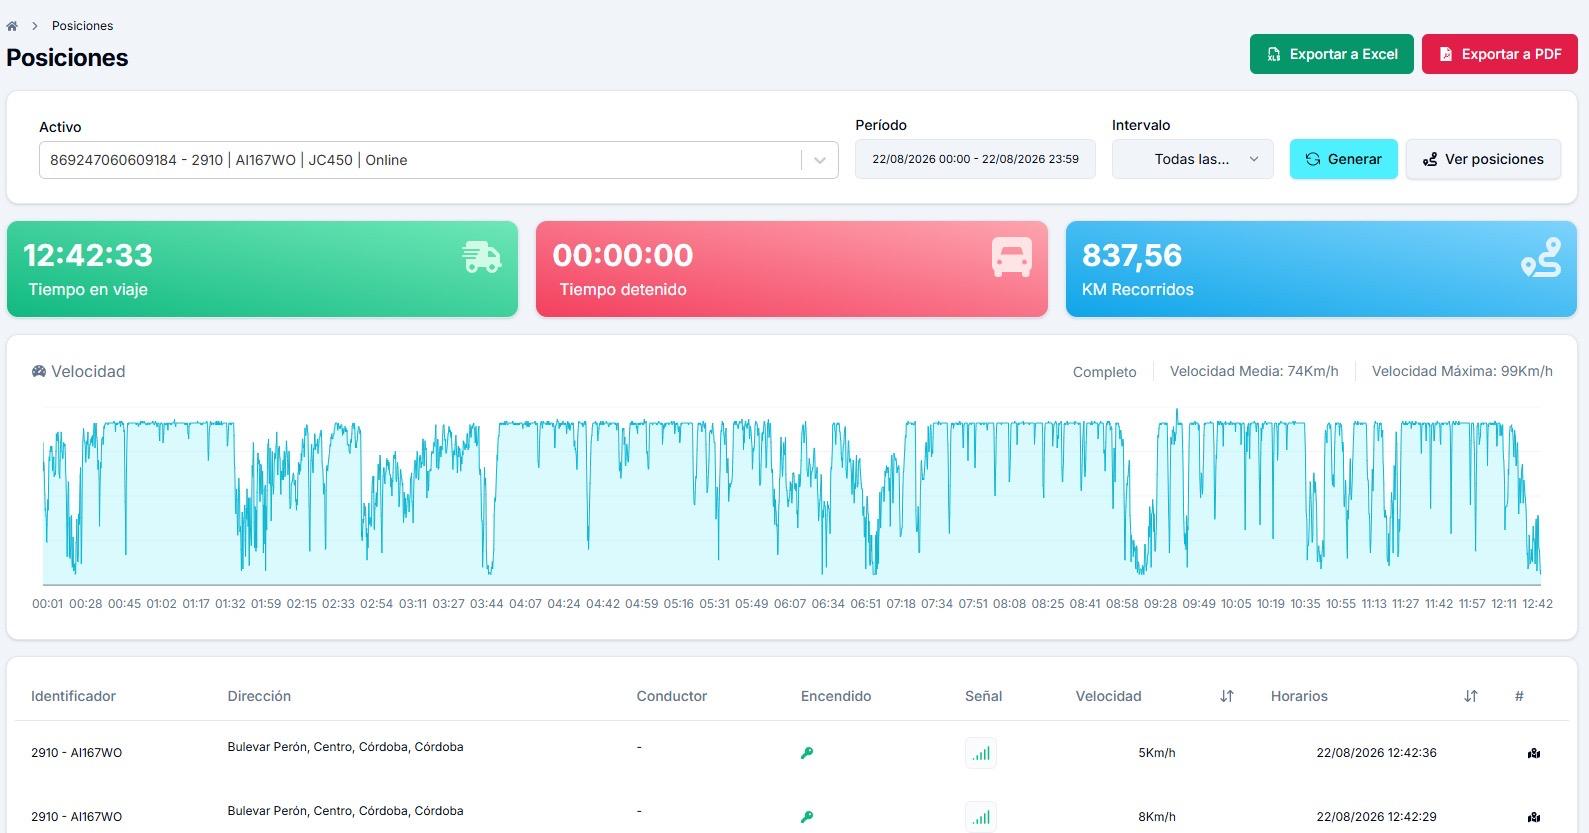The image size is (1589, 833).
Task: Click the signal strength icon in first row
Action: pos(981,753)
